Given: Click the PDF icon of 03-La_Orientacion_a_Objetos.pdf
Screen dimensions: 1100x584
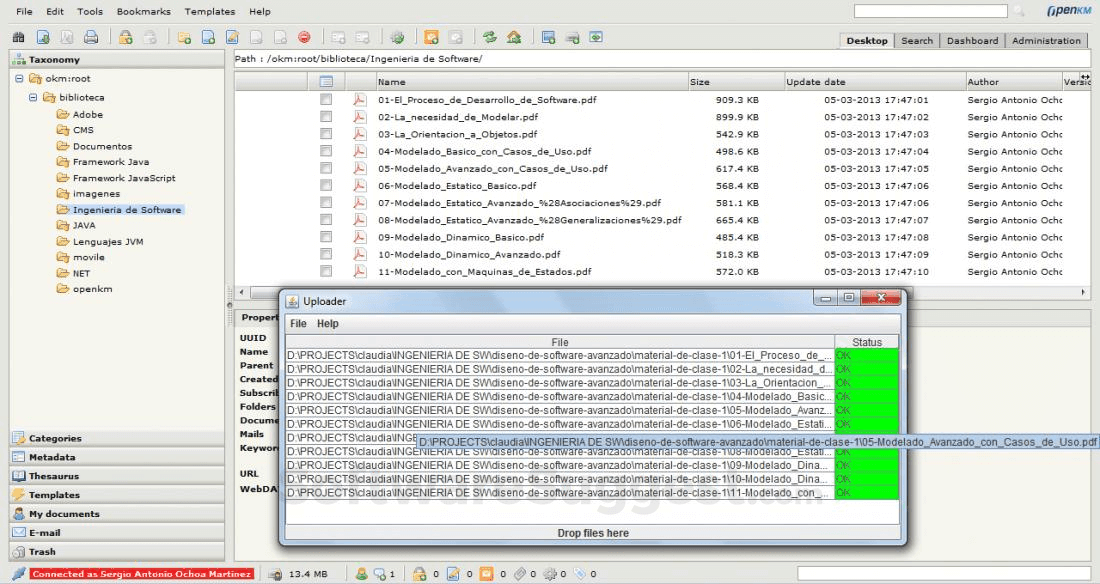Looking at the screenshot, I should pos(360,134).
